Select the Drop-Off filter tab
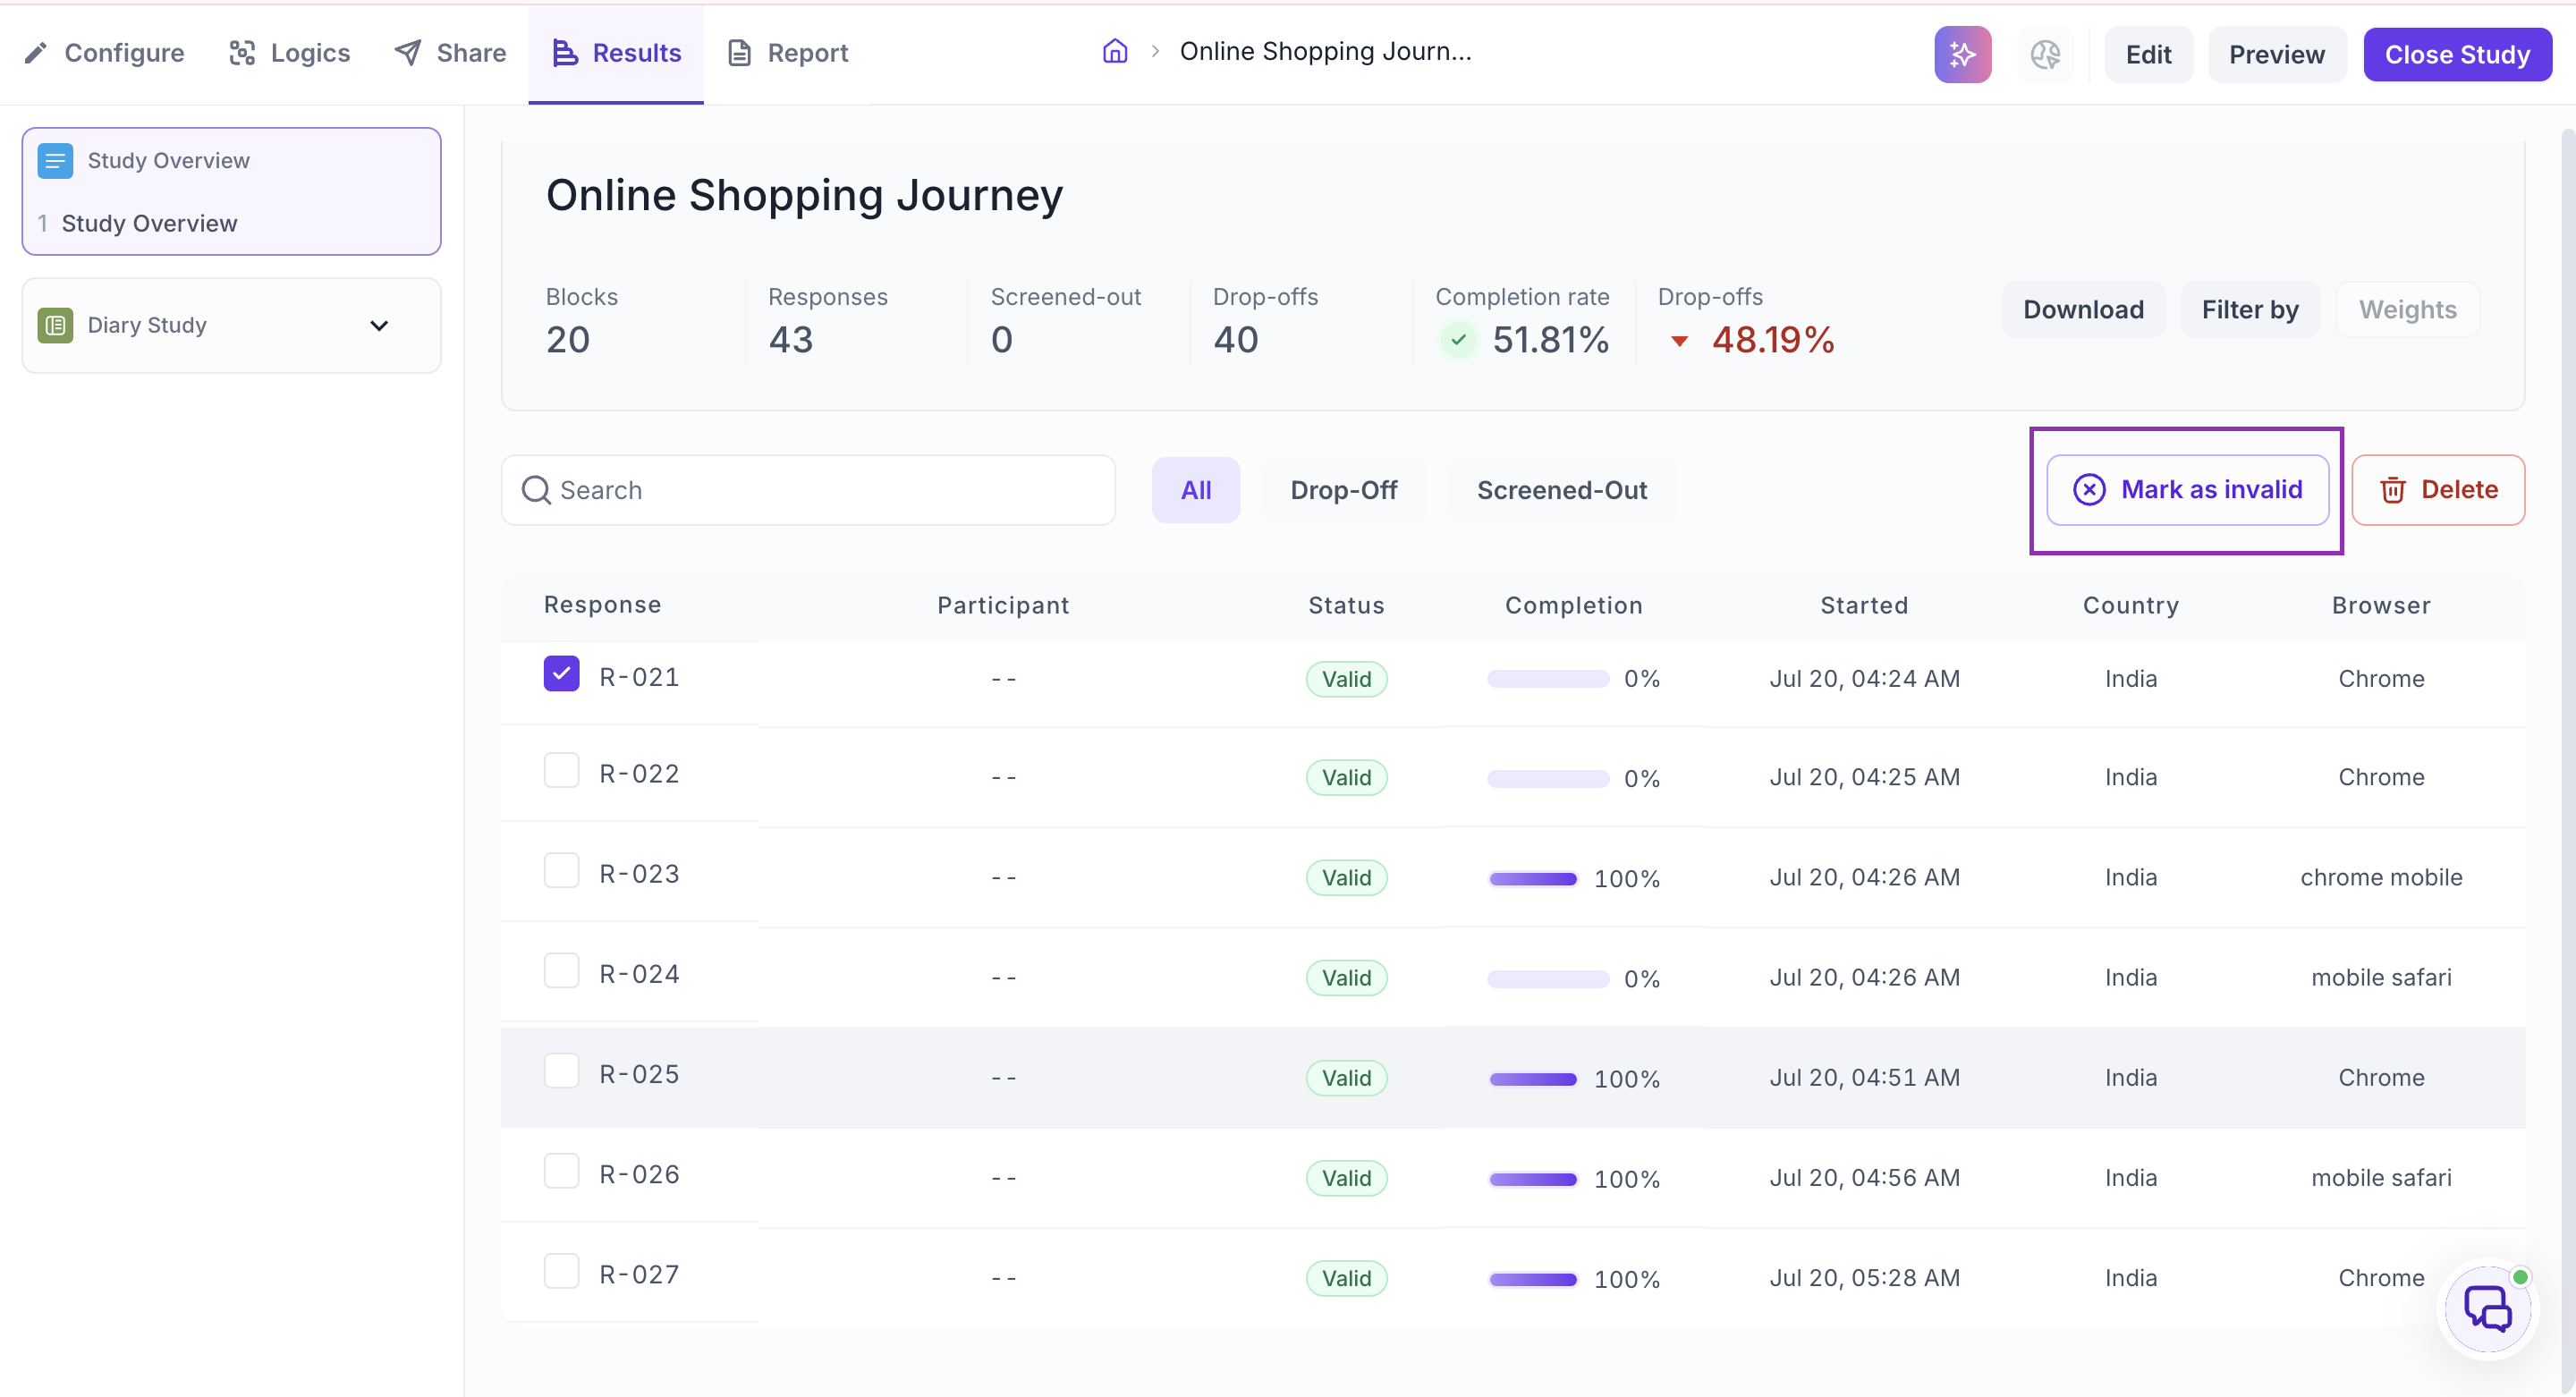The height and width of the screenshot is (1397, 2576). pyautogui.click(x=1343, y=490)
